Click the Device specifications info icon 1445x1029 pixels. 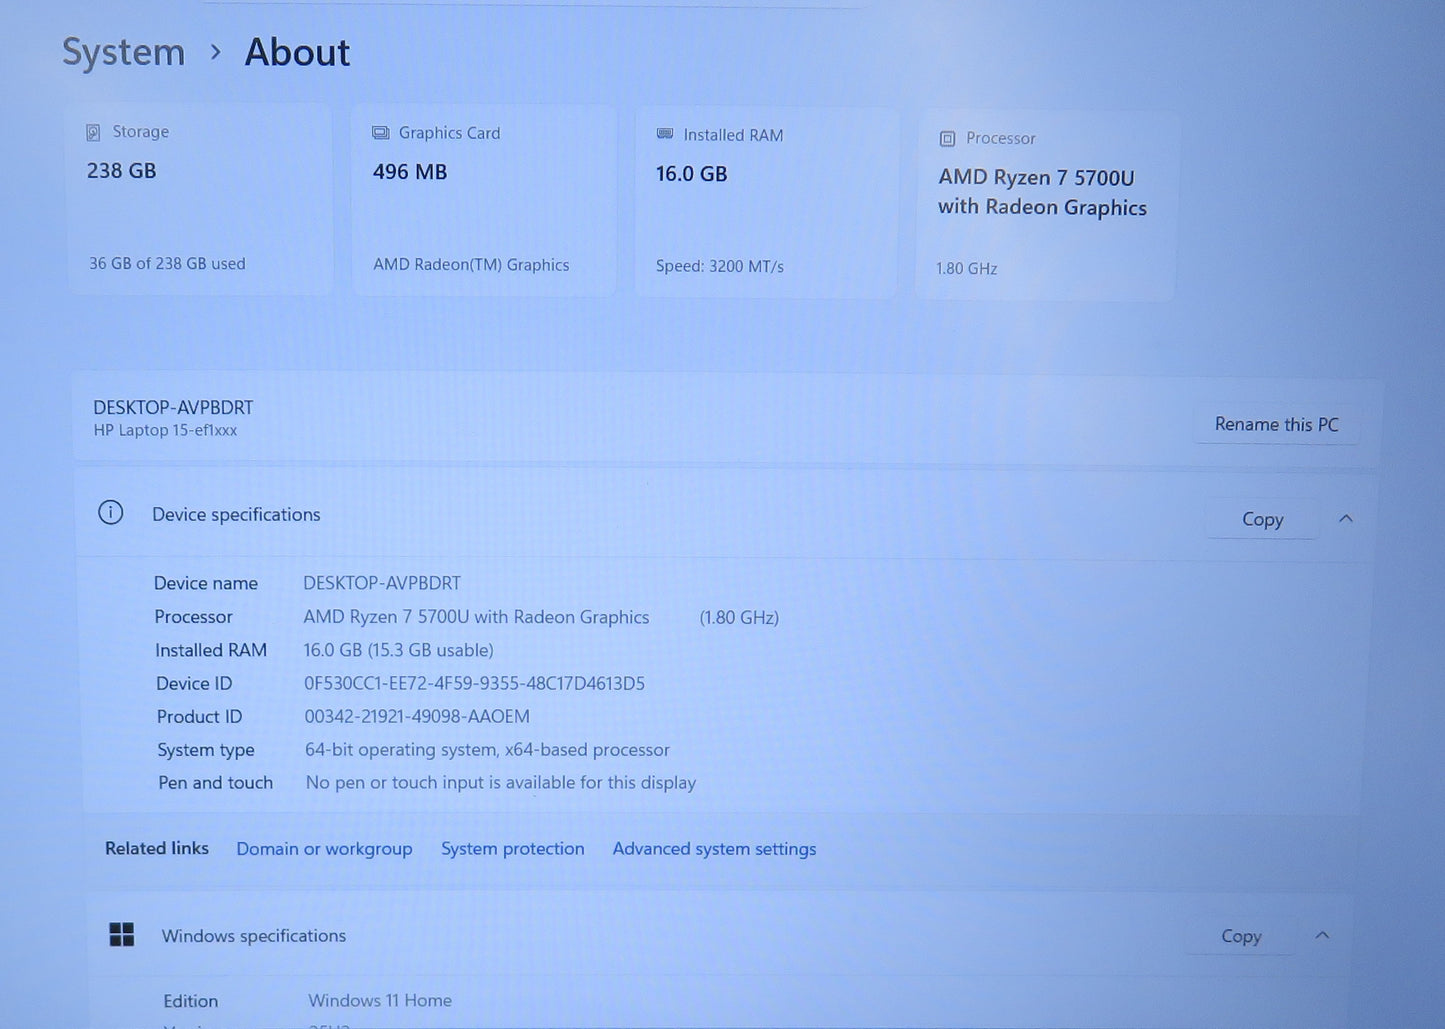pos(111,513)
